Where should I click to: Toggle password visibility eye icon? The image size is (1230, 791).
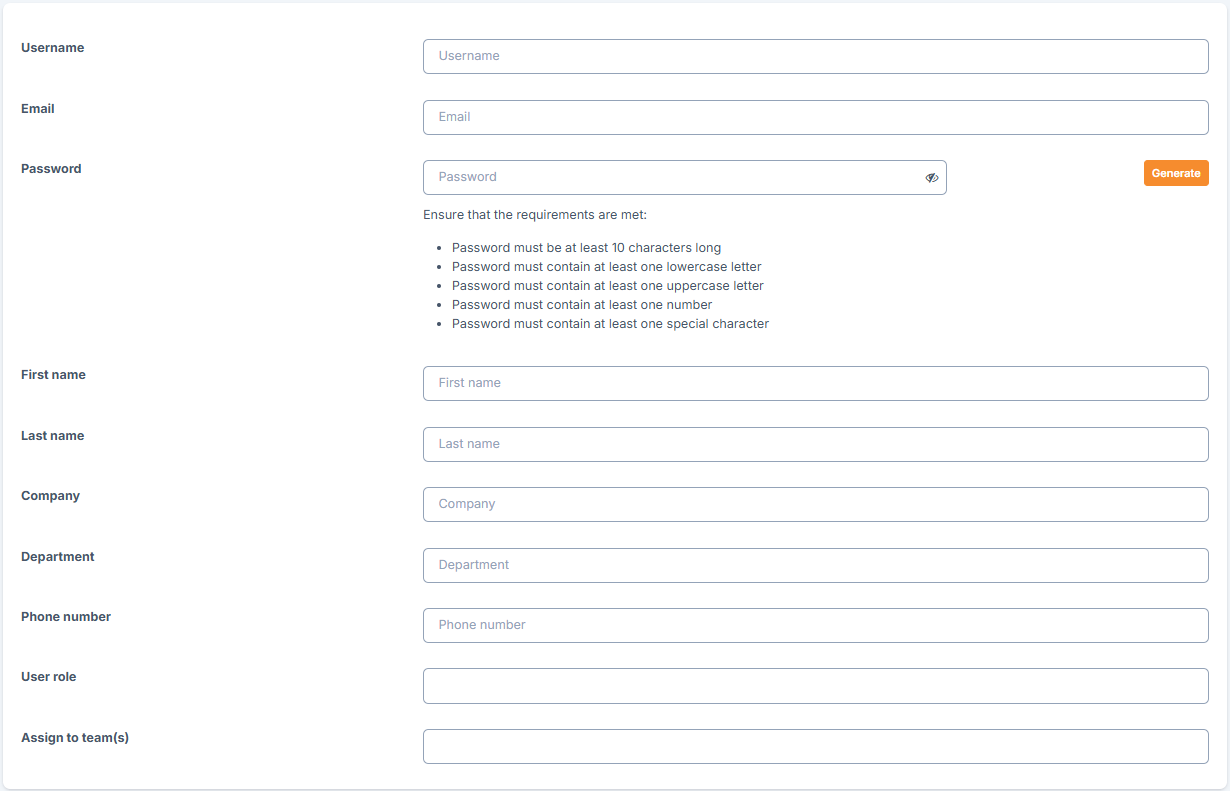(931, 178)
